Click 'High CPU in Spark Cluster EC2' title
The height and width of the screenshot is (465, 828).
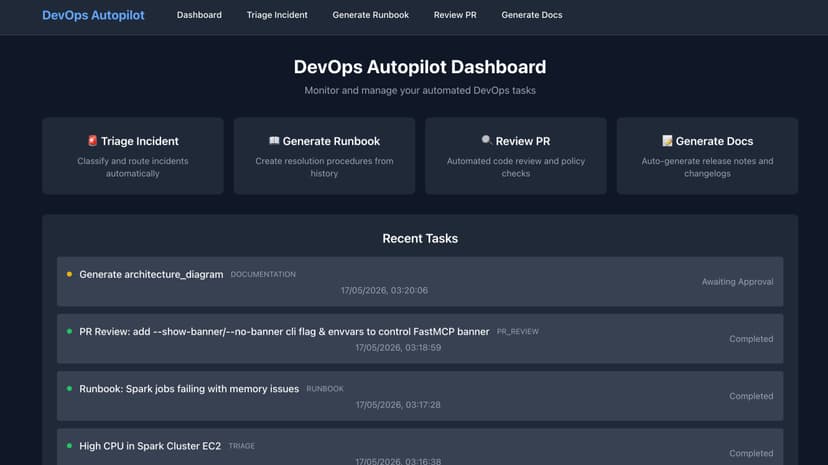150,446
